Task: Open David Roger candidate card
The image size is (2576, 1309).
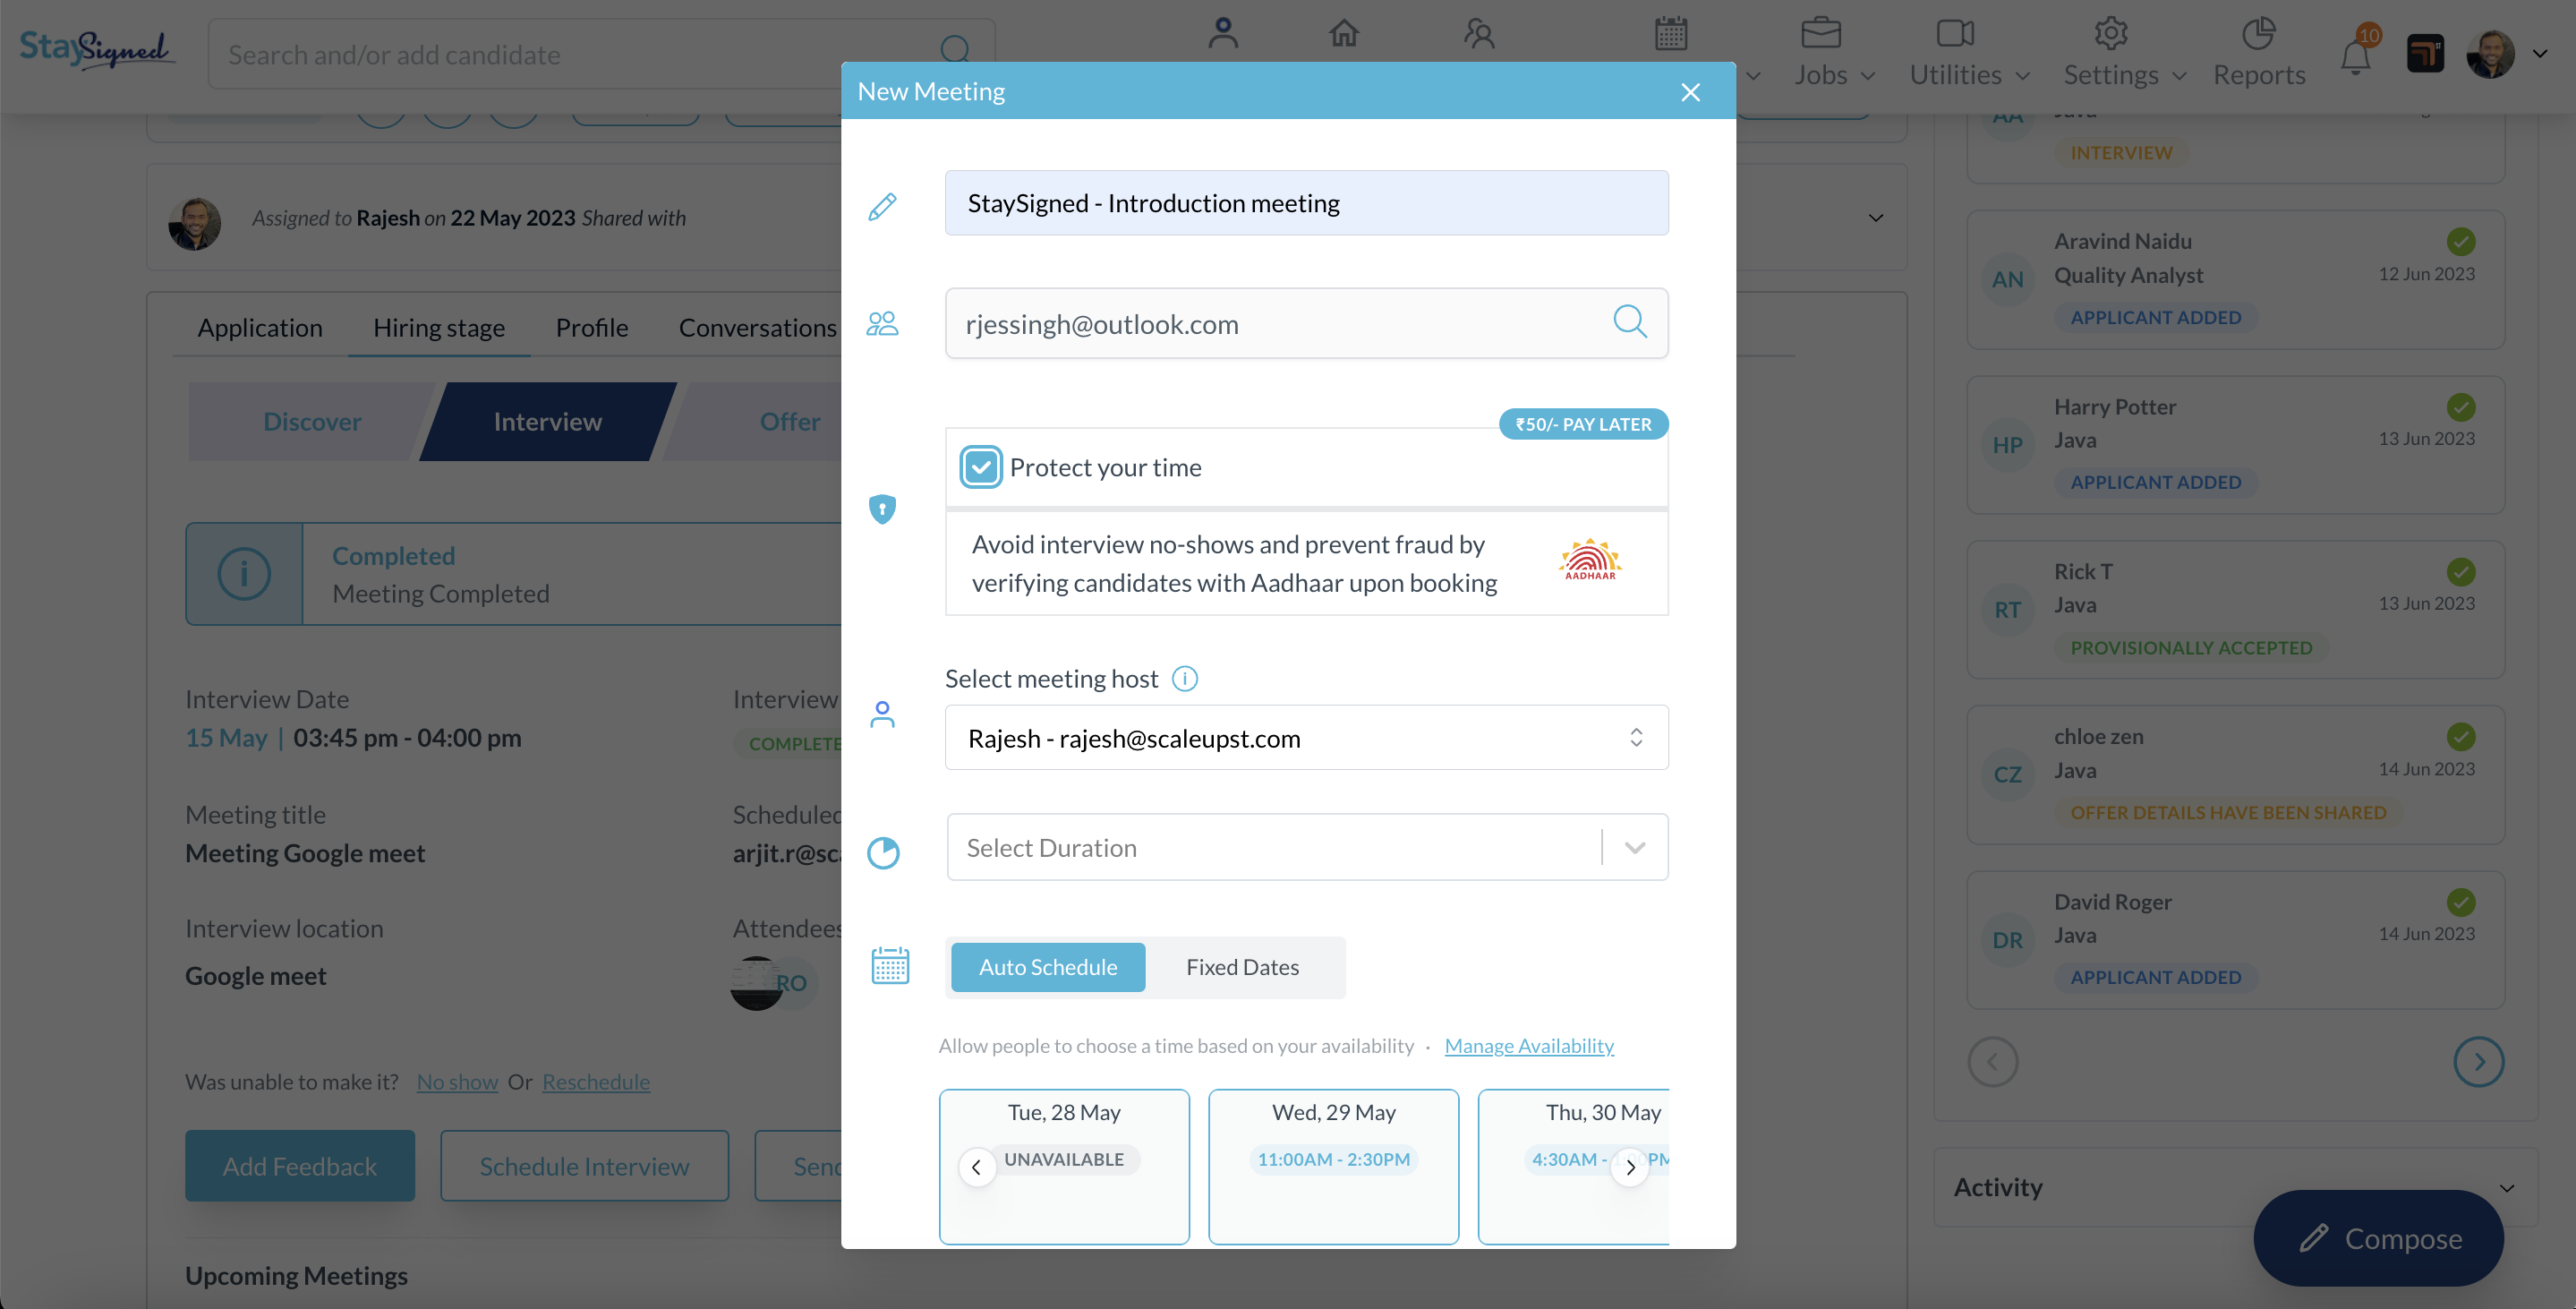Action: pos(2235,940)
